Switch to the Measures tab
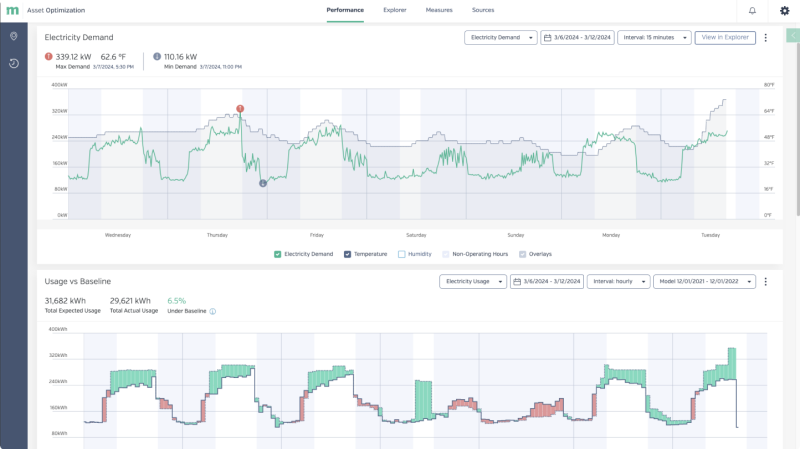Screen dimensions: 800x449 (439, 10)
